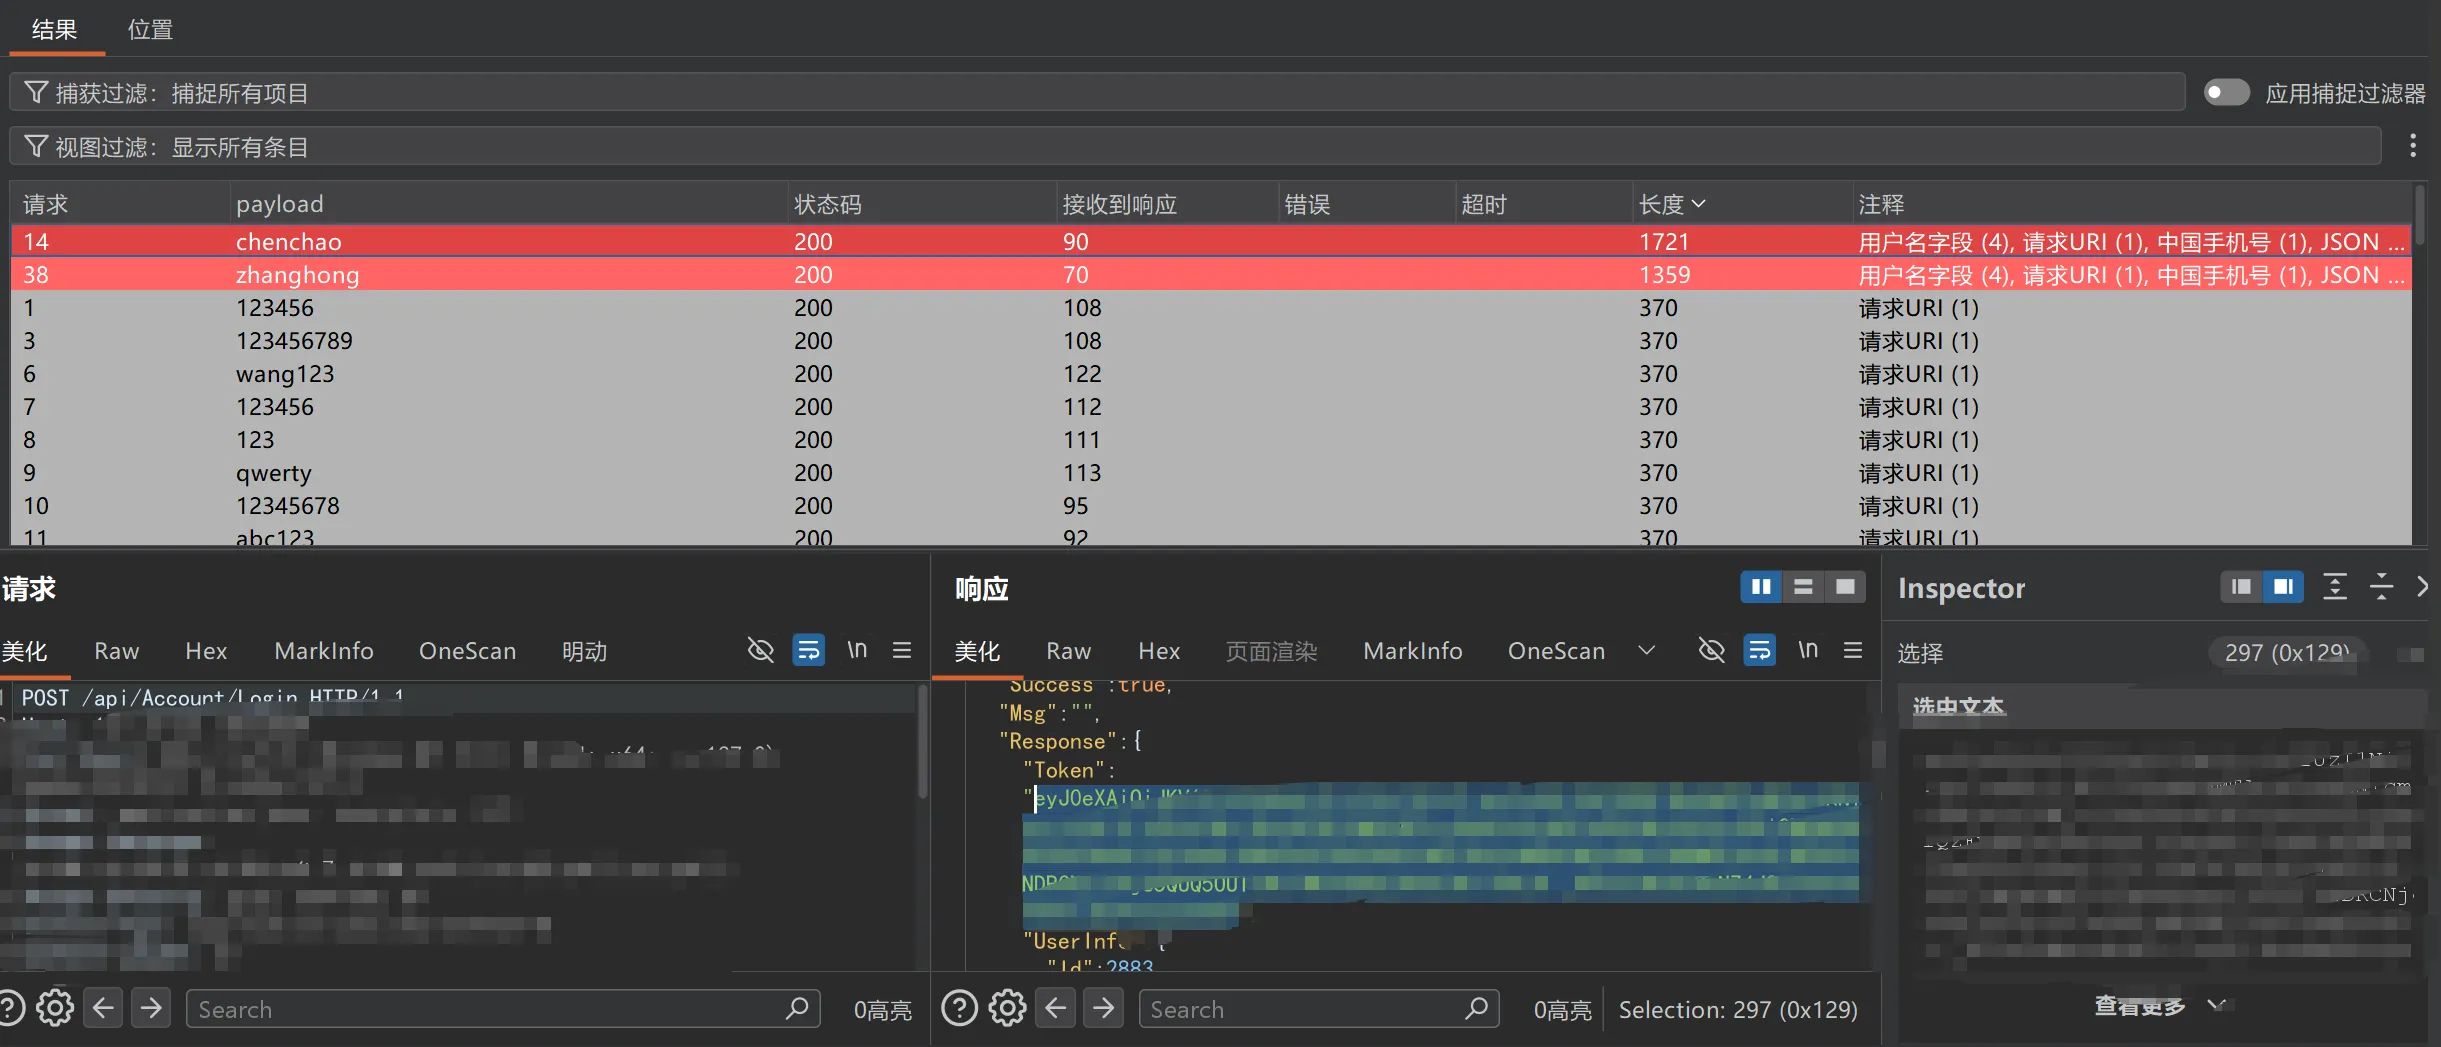This screenshot has width=2441, height=1047.
Task: Toggle word wrap in the request pane
Action: 808,650
